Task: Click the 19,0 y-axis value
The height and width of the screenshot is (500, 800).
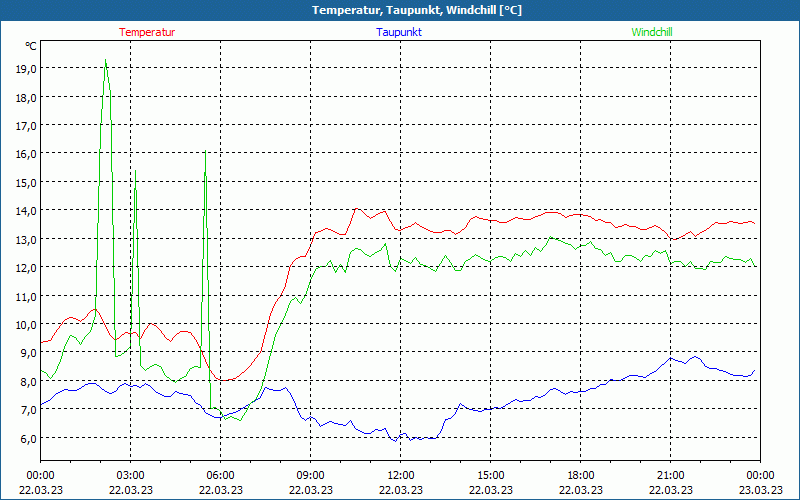Action: pos(26,69)
